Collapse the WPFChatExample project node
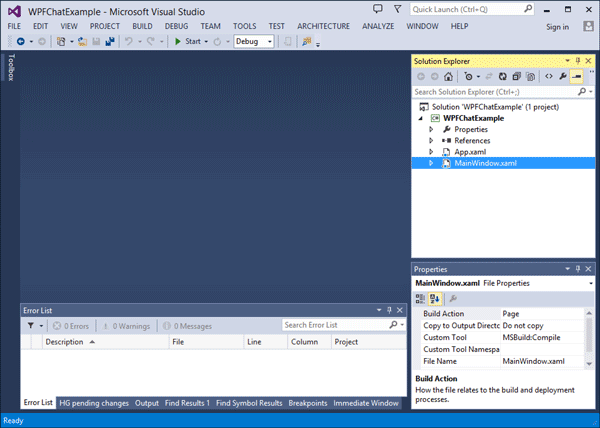 coord(421,118)
